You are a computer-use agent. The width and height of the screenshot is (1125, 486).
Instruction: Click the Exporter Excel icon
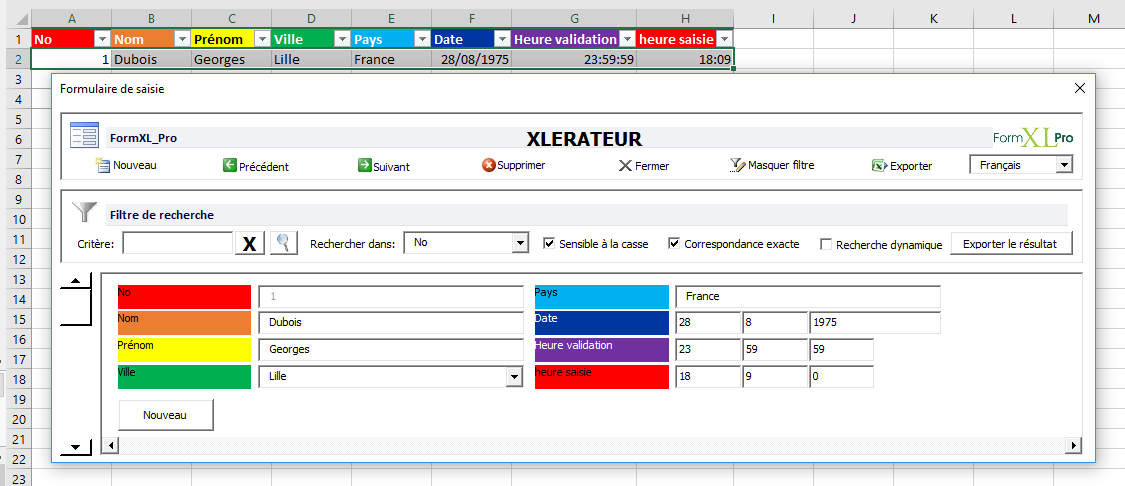tap(879, 166)
